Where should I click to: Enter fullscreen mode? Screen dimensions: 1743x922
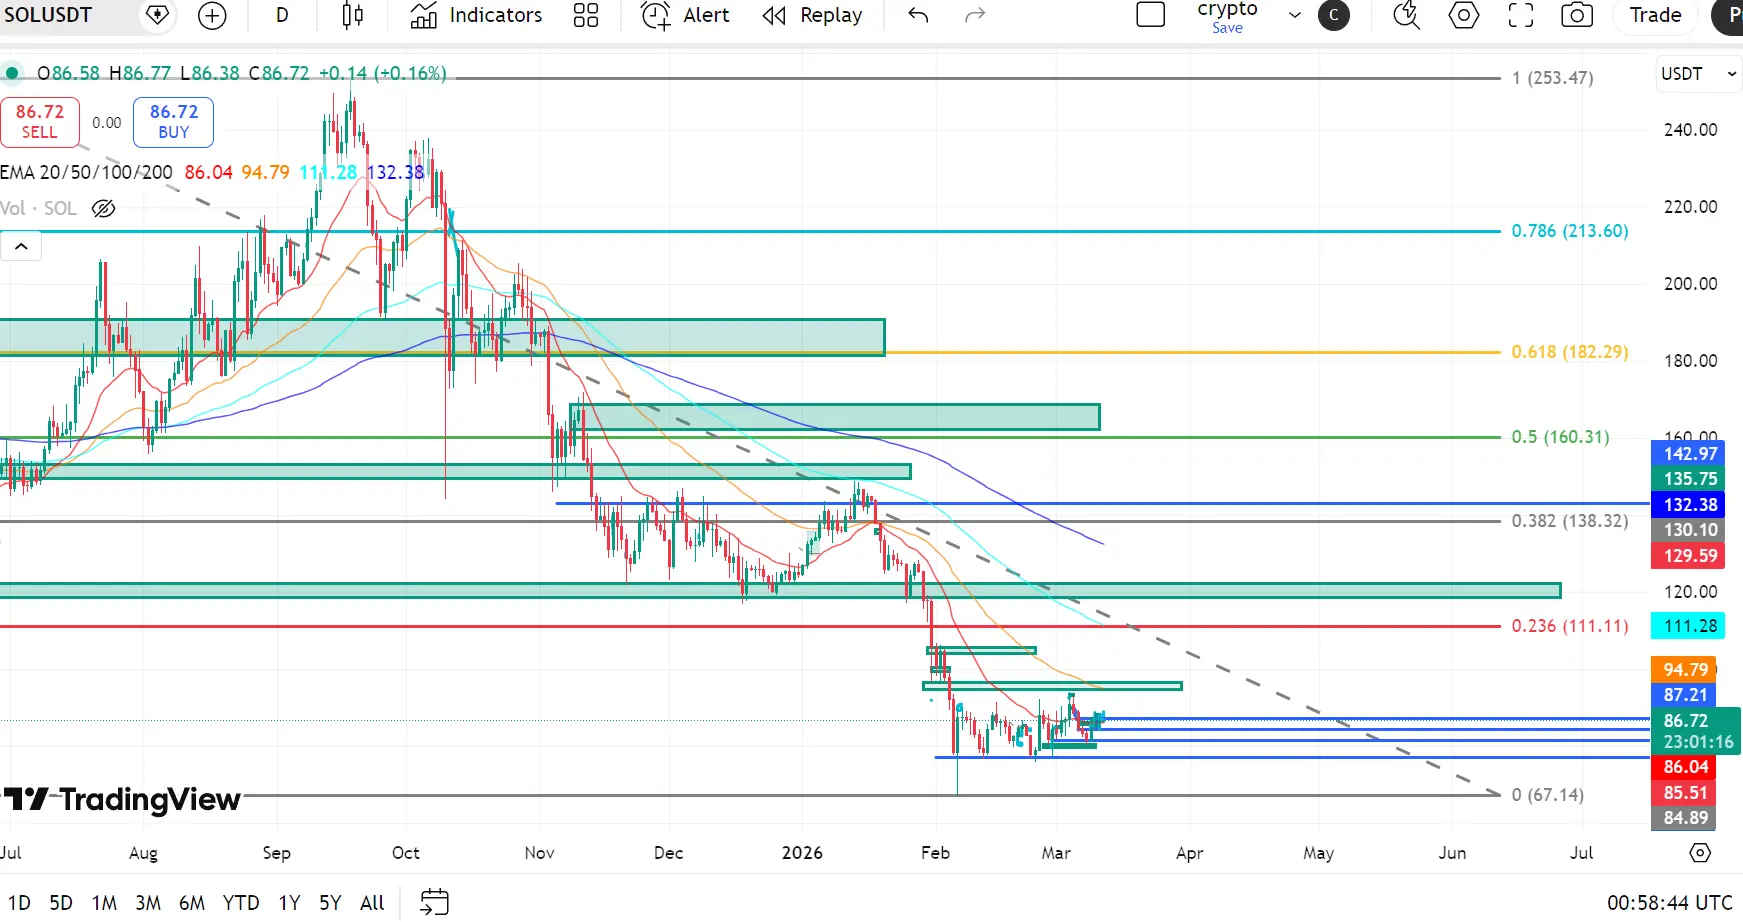[1521, 15]
